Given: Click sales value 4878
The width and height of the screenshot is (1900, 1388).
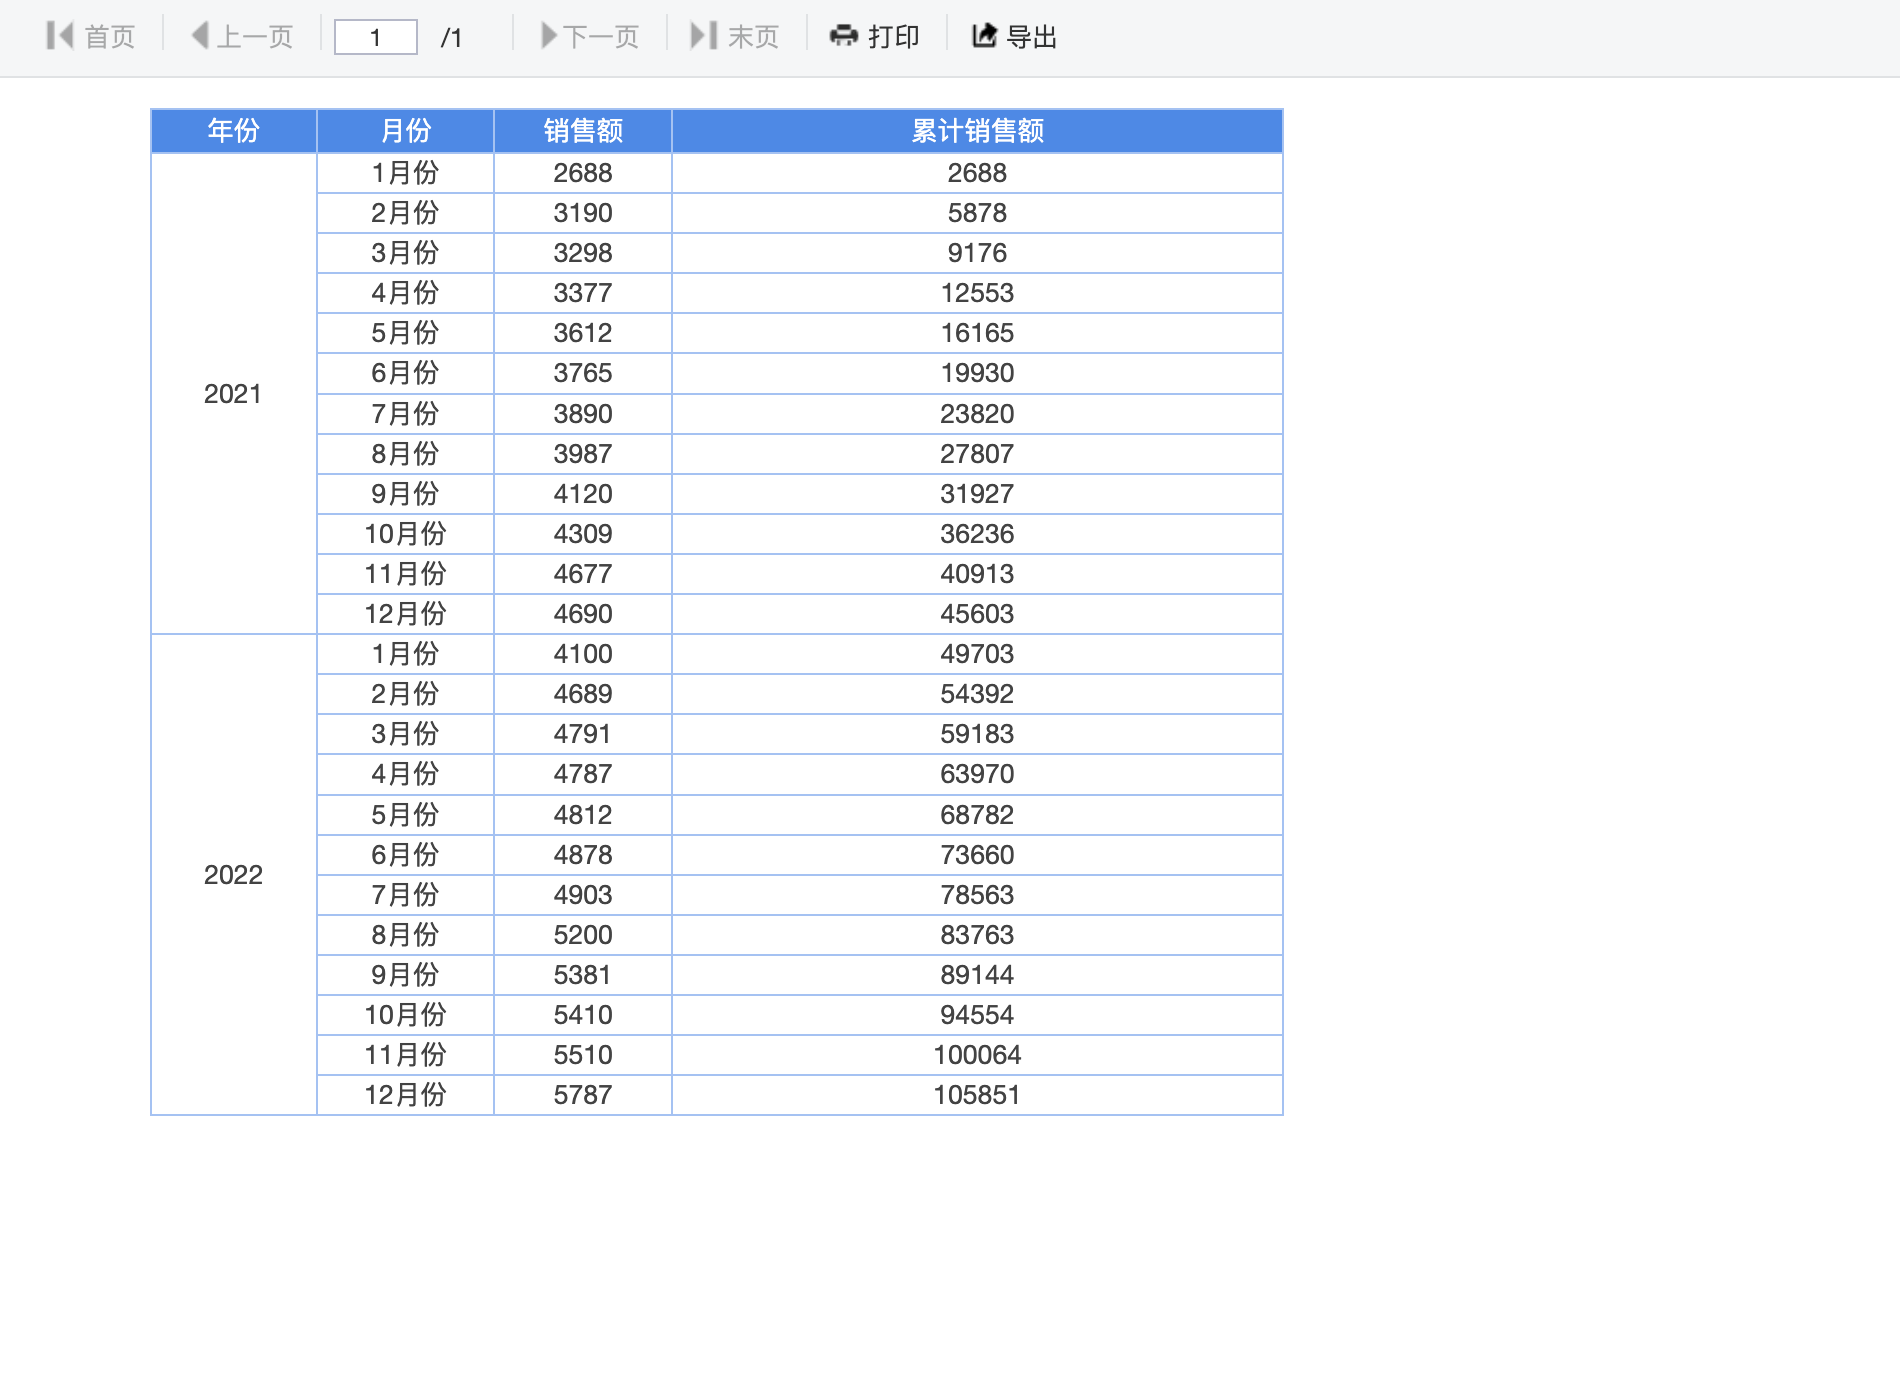Looking at the screenshot, I should tap(583, 855).
